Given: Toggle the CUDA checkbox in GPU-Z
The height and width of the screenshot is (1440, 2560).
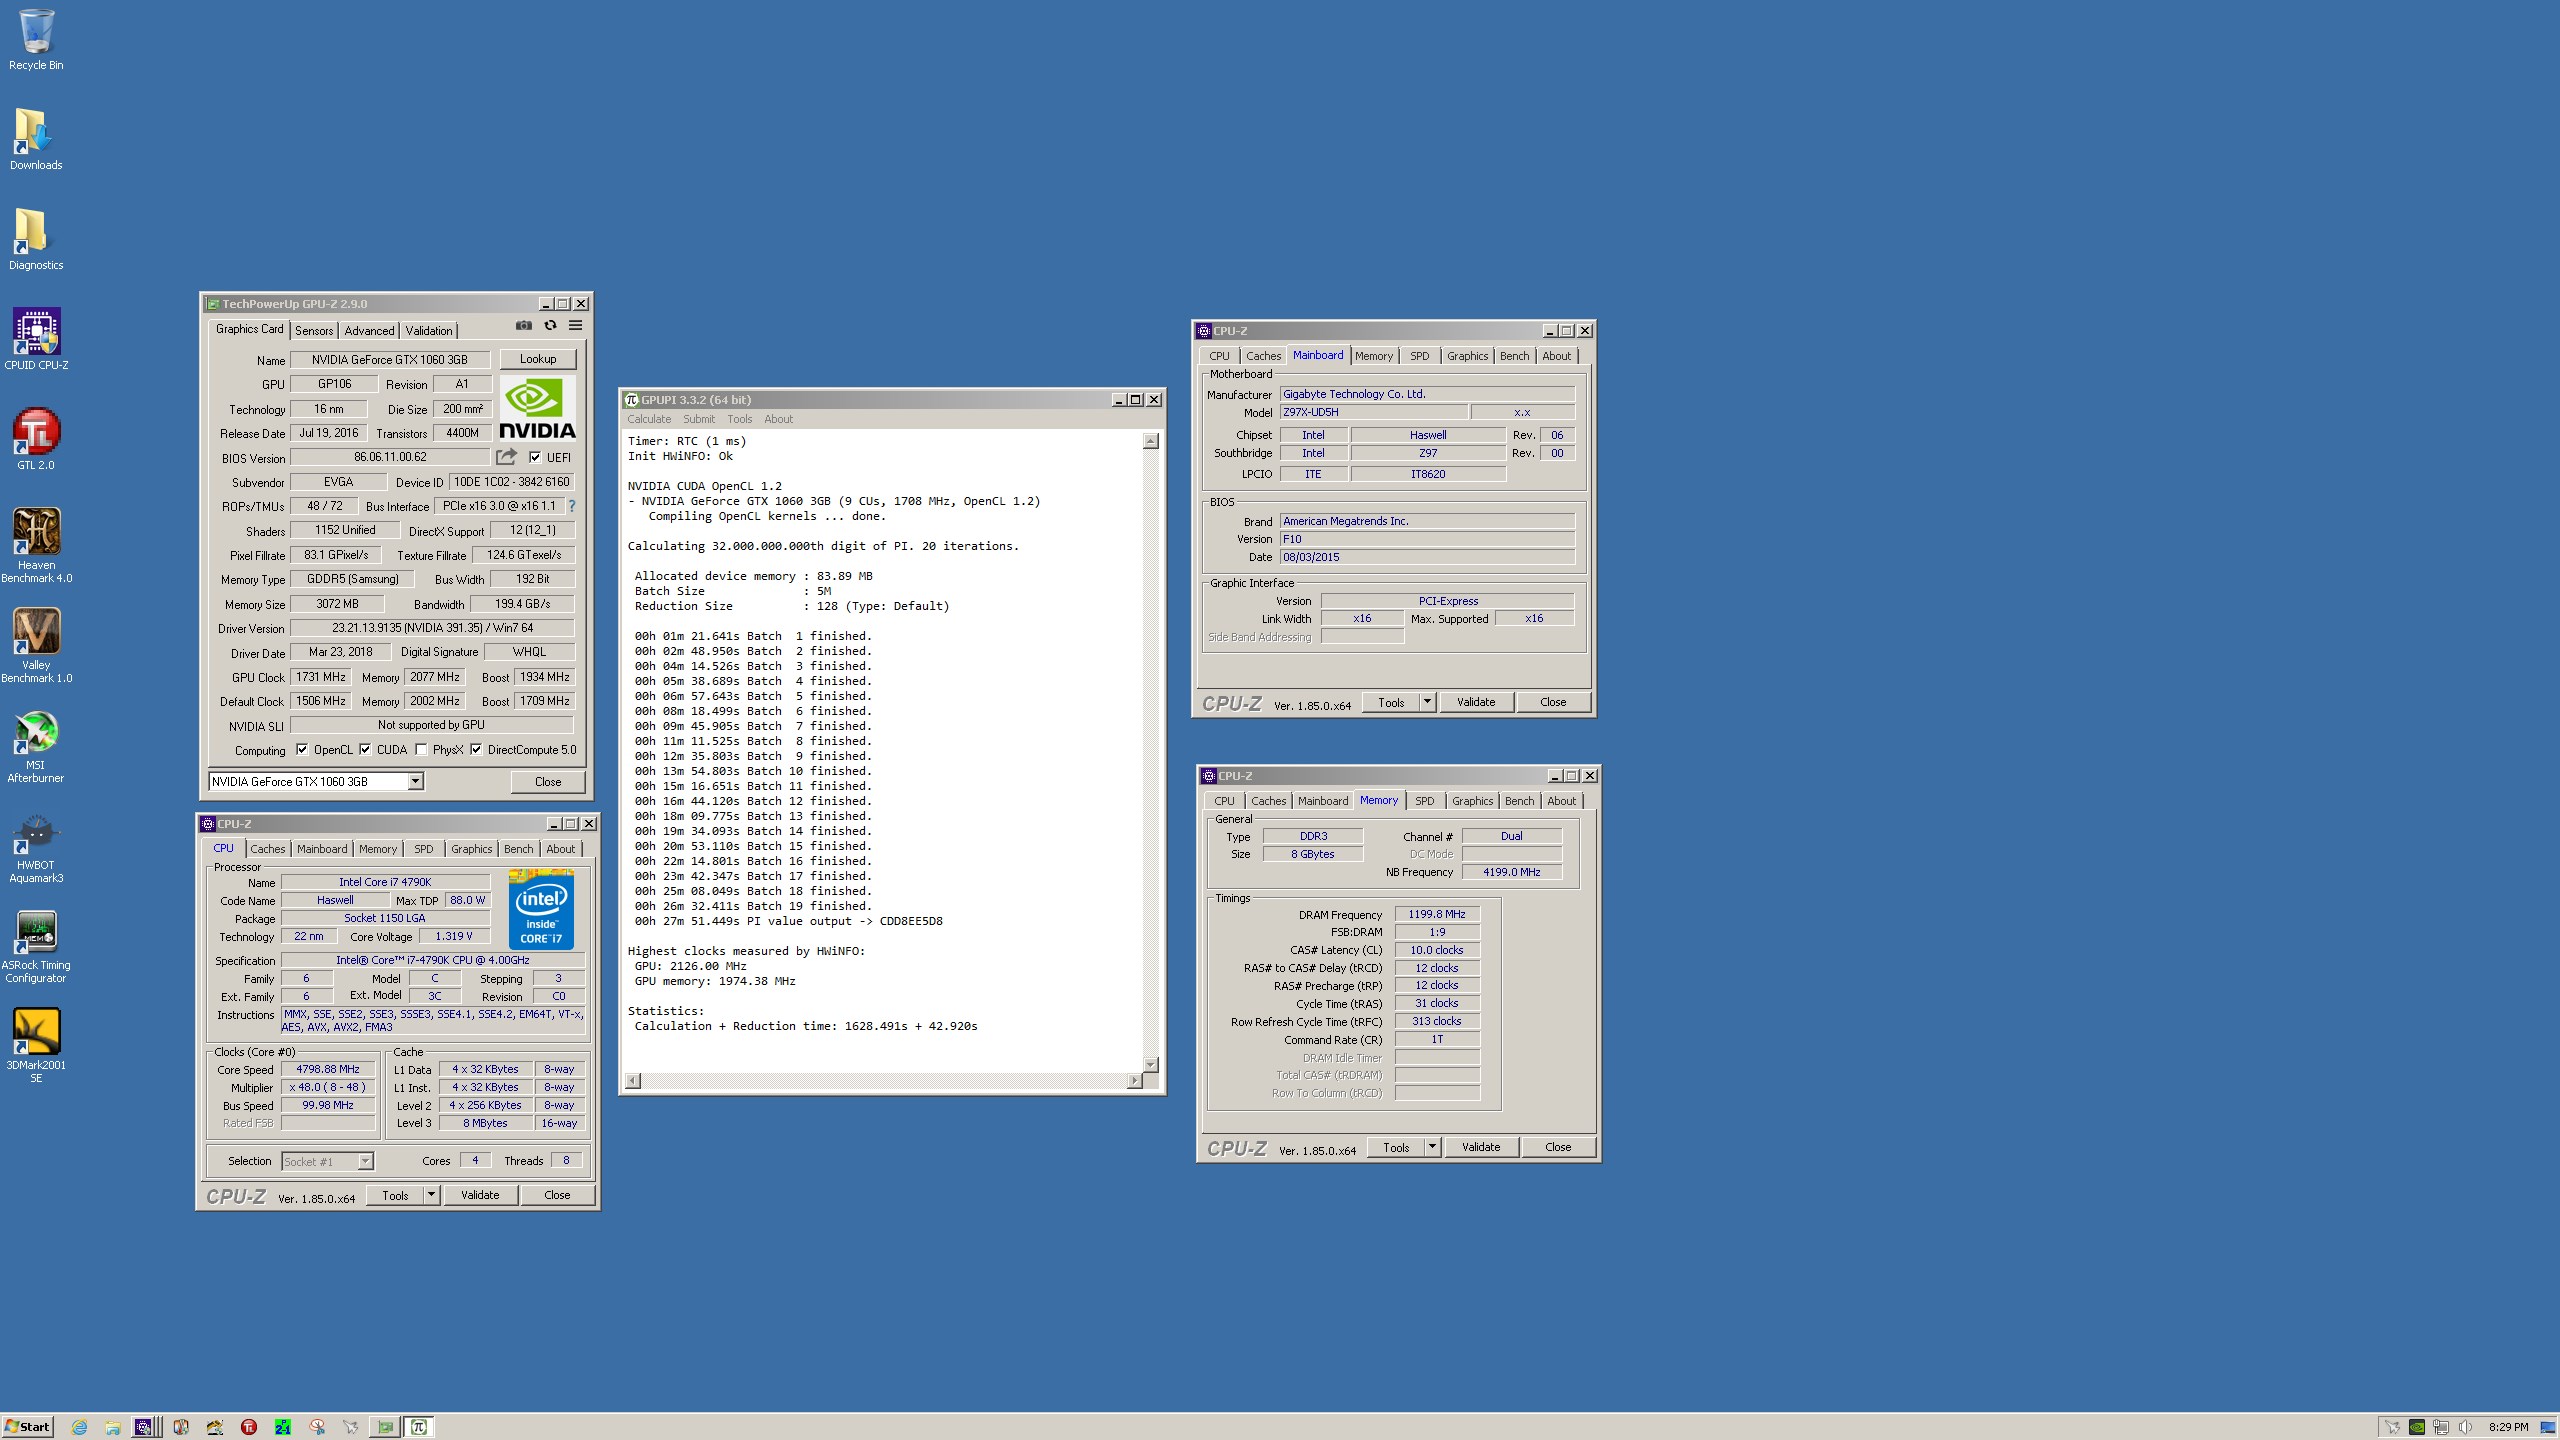Looking at the screenshot, I should 365,749.
